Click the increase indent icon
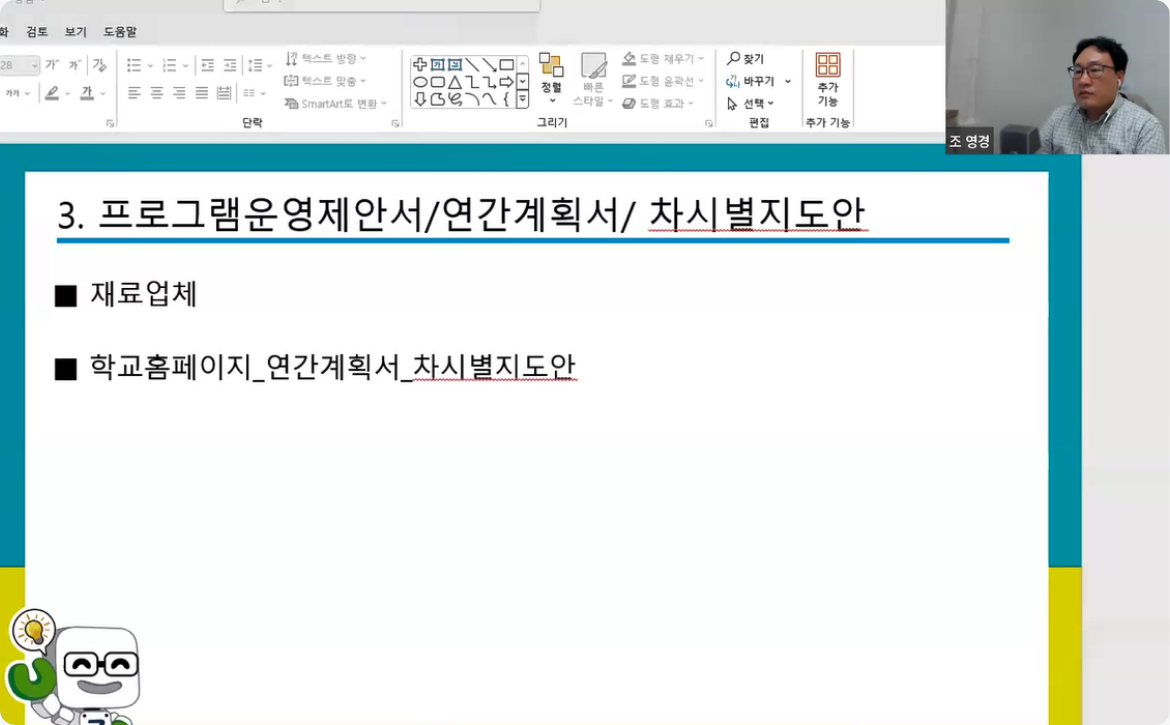The width and height of the screenshot is (1170, 725). point(230,65)
